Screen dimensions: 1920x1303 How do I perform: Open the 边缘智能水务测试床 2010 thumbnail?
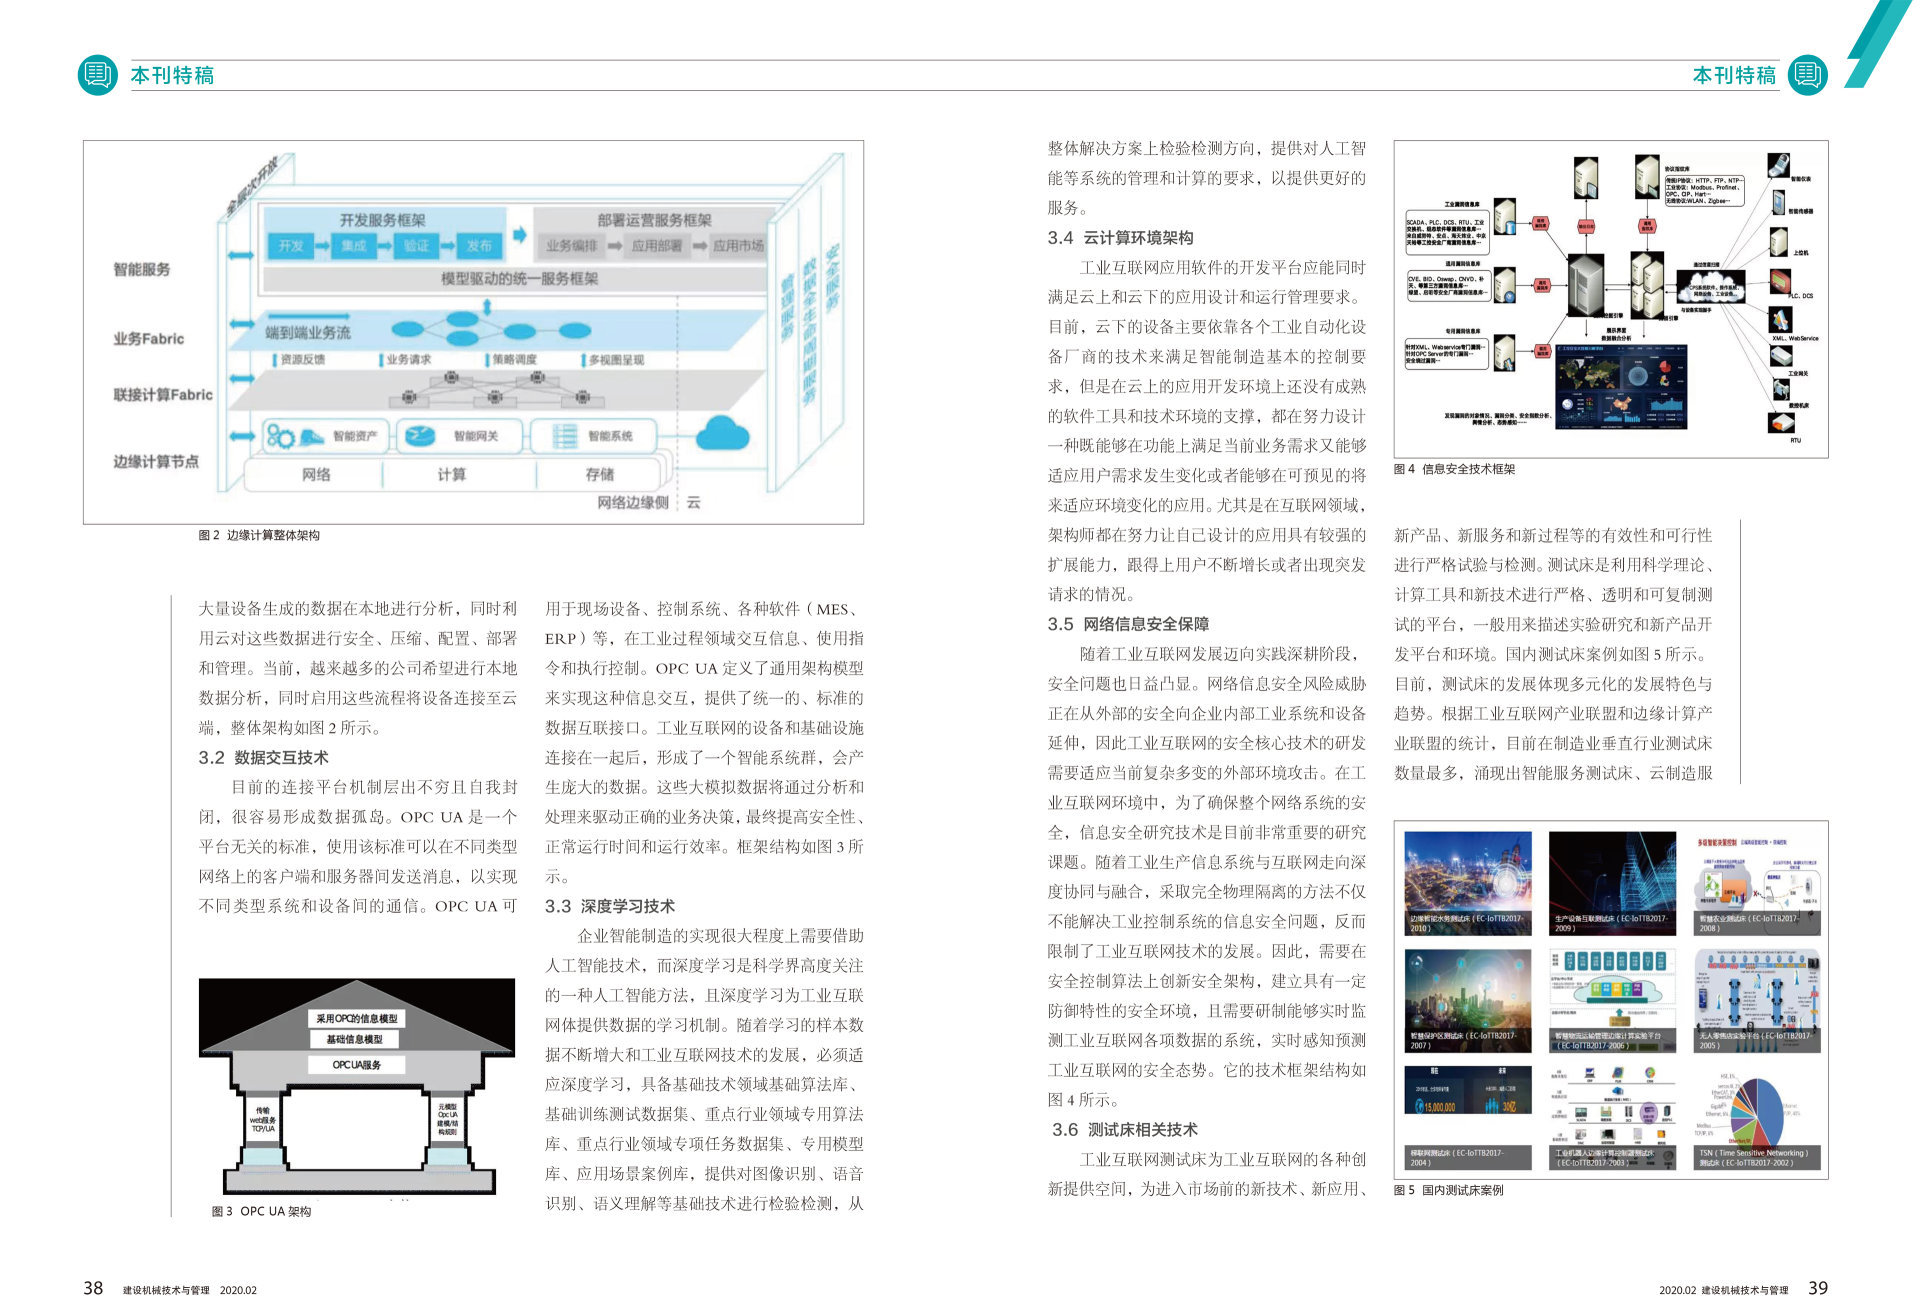(x=1467, y=884)
